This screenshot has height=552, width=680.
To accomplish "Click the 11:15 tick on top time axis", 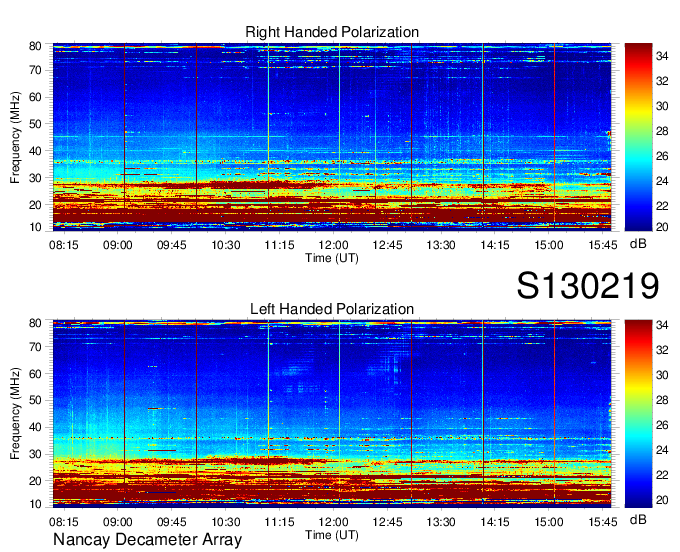I will pyautogui.click(x=279, y=245).
